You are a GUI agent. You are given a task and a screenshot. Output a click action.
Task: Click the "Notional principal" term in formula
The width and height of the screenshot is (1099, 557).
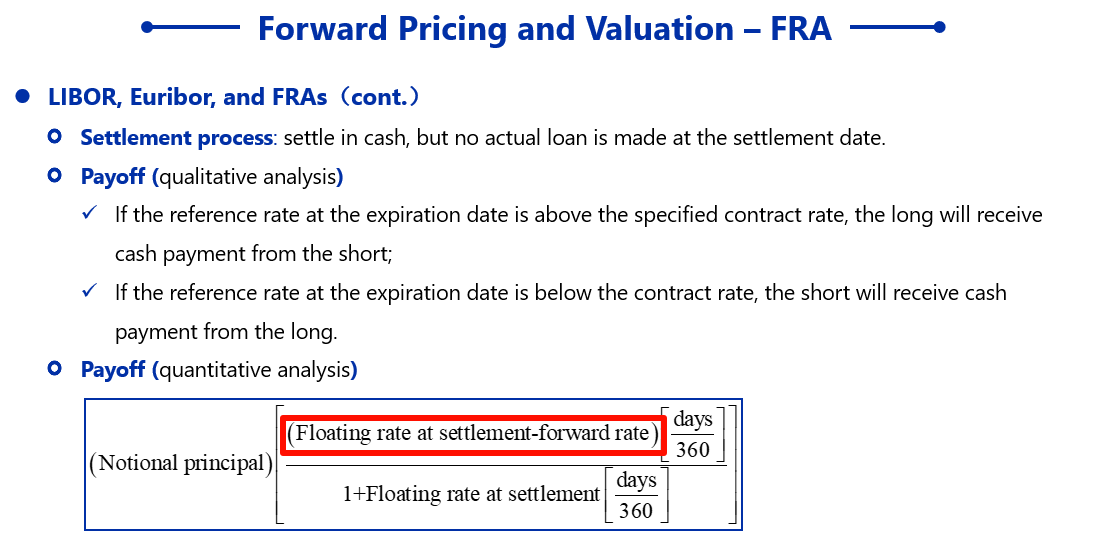coord(181,463)
